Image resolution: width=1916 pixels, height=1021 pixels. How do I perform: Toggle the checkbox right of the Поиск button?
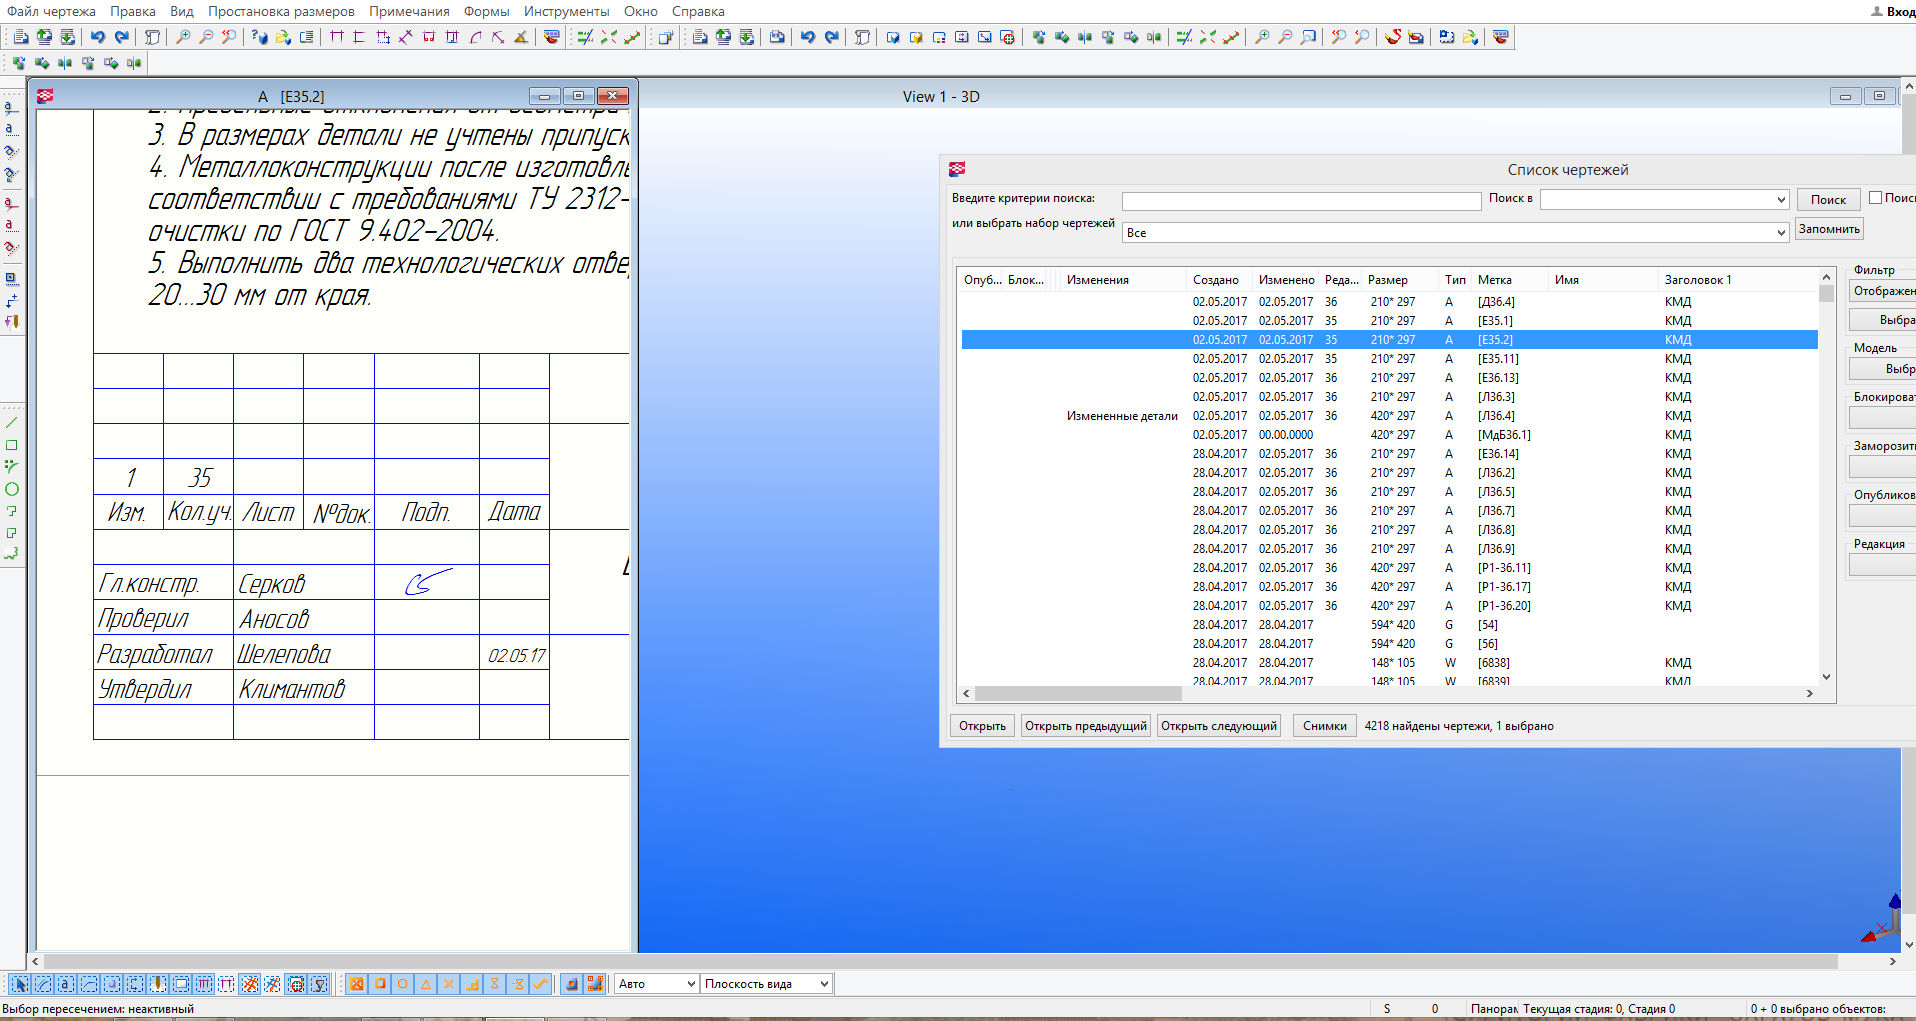tap(1875, 198)
